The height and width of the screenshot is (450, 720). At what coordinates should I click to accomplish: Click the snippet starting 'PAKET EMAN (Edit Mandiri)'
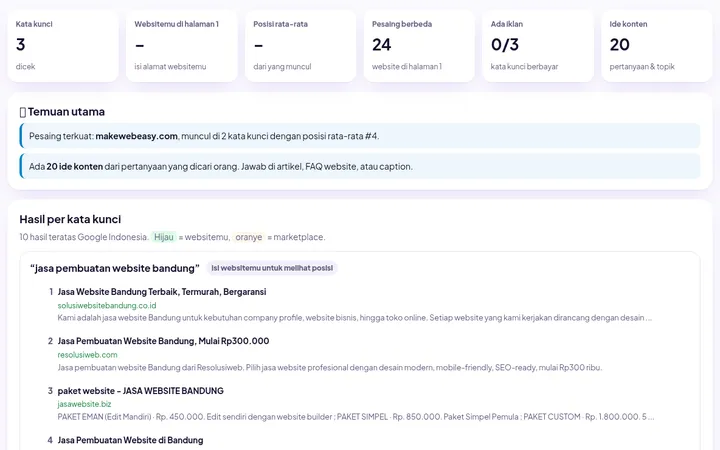(x=356, y=417)
